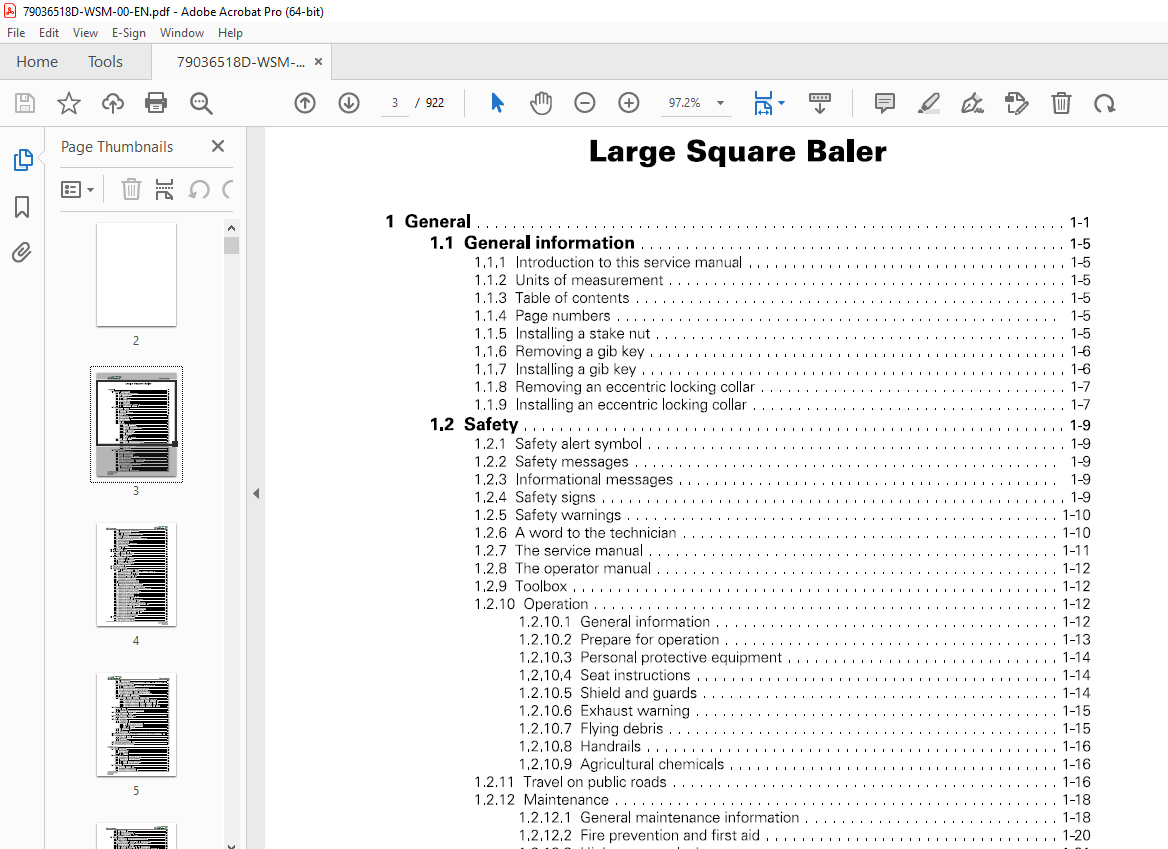
Task: Switch to the Tools tab
Action: [105, 62]
